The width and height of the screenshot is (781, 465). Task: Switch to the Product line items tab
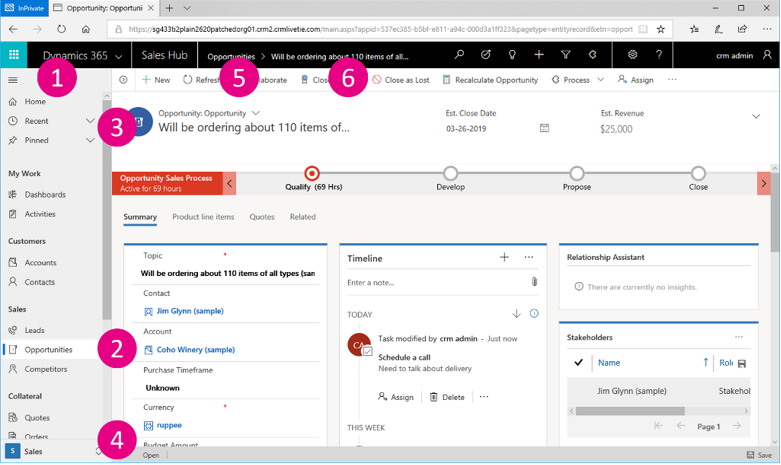coord(203,217)
